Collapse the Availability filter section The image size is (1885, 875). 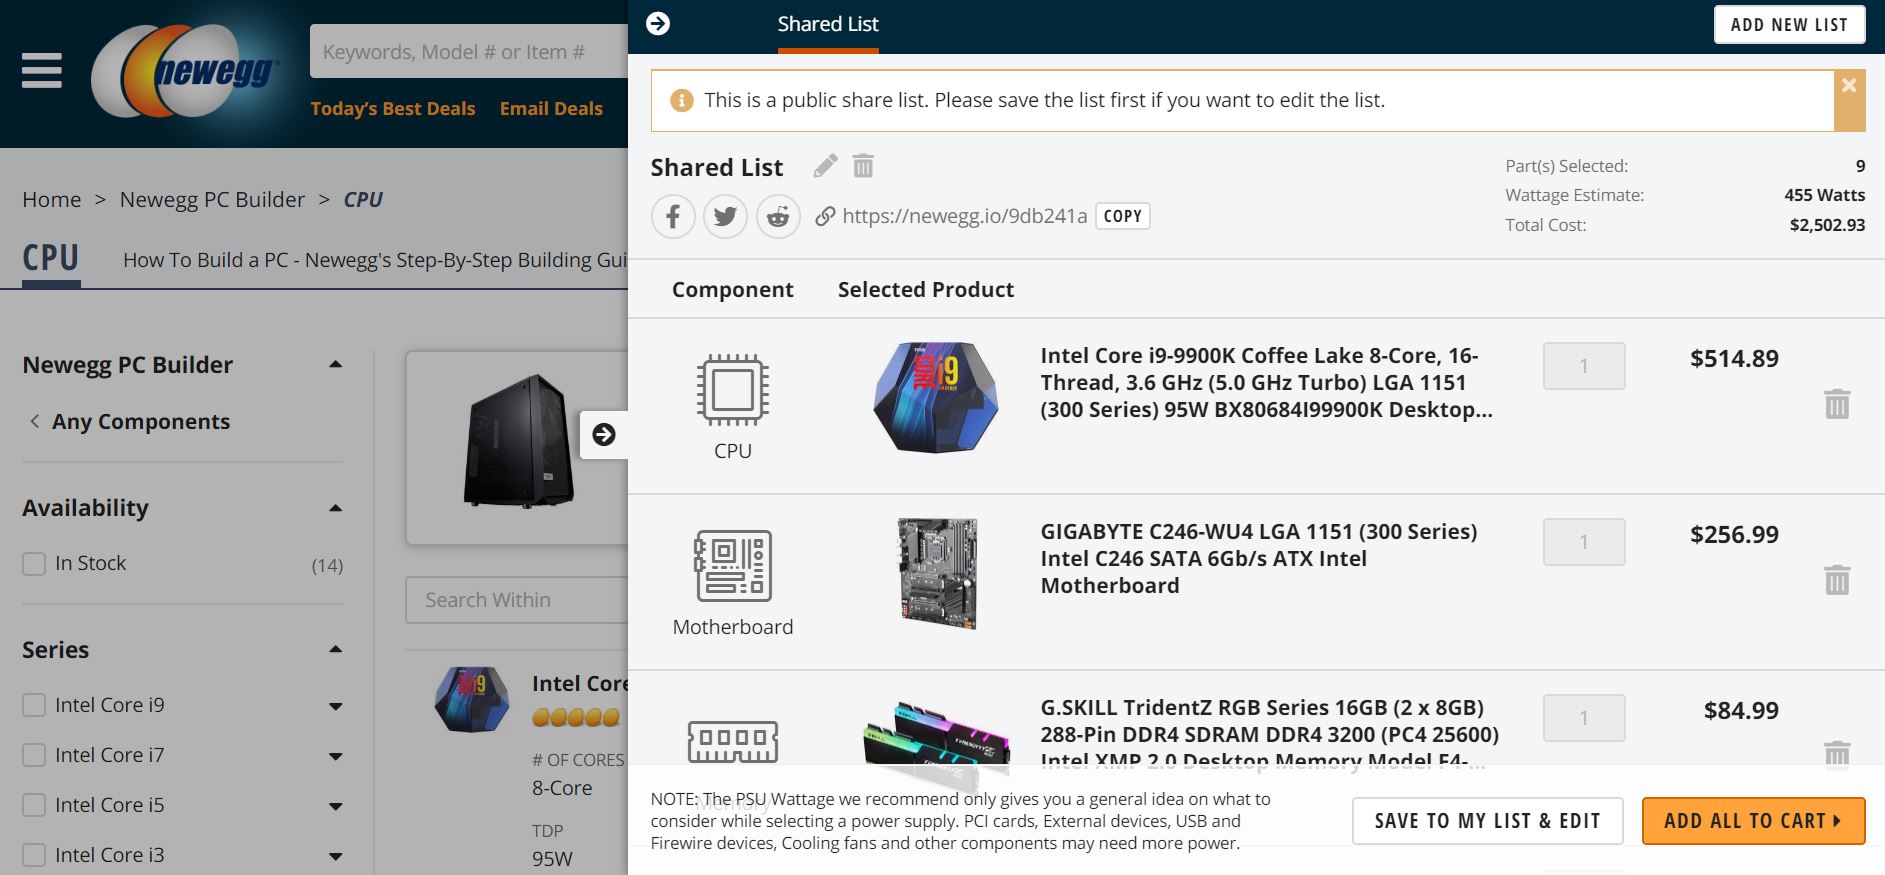pos(336,509)
